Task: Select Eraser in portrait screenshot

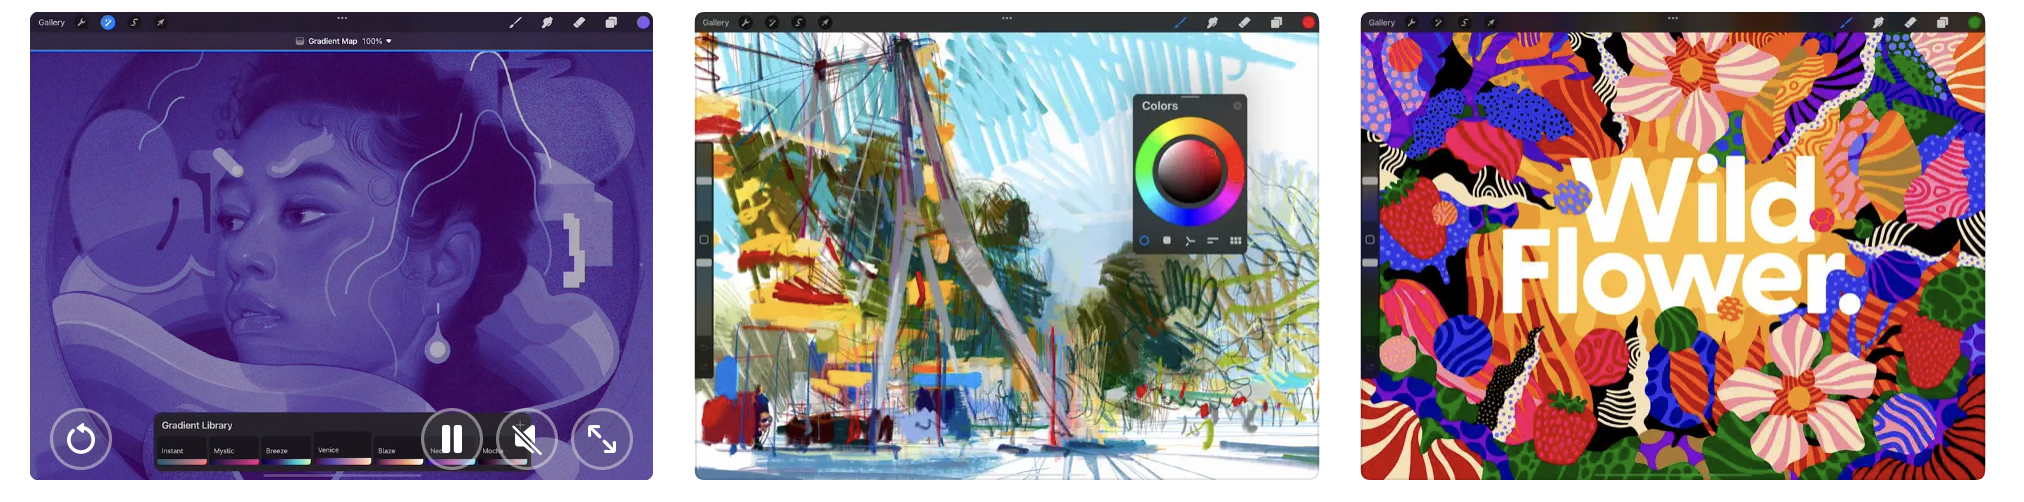Action: [579, 22]
